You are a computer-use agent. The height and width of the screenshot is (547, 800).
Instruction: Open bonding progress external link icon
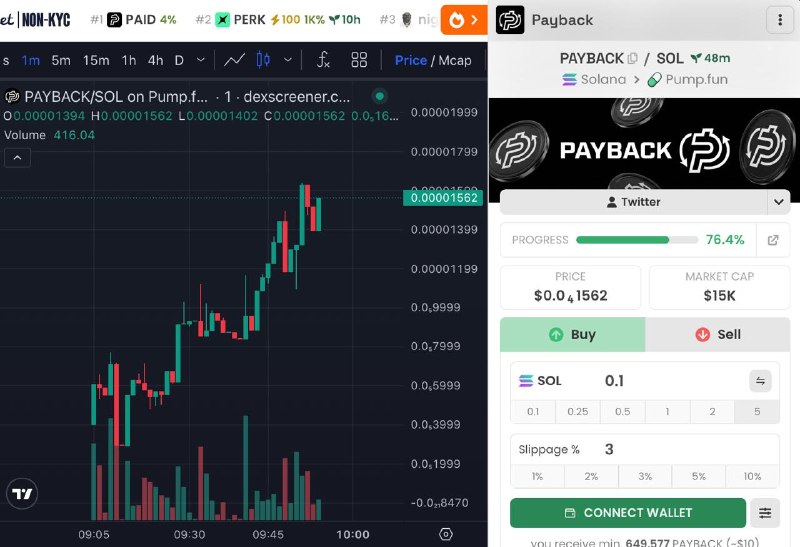point(773,240)
